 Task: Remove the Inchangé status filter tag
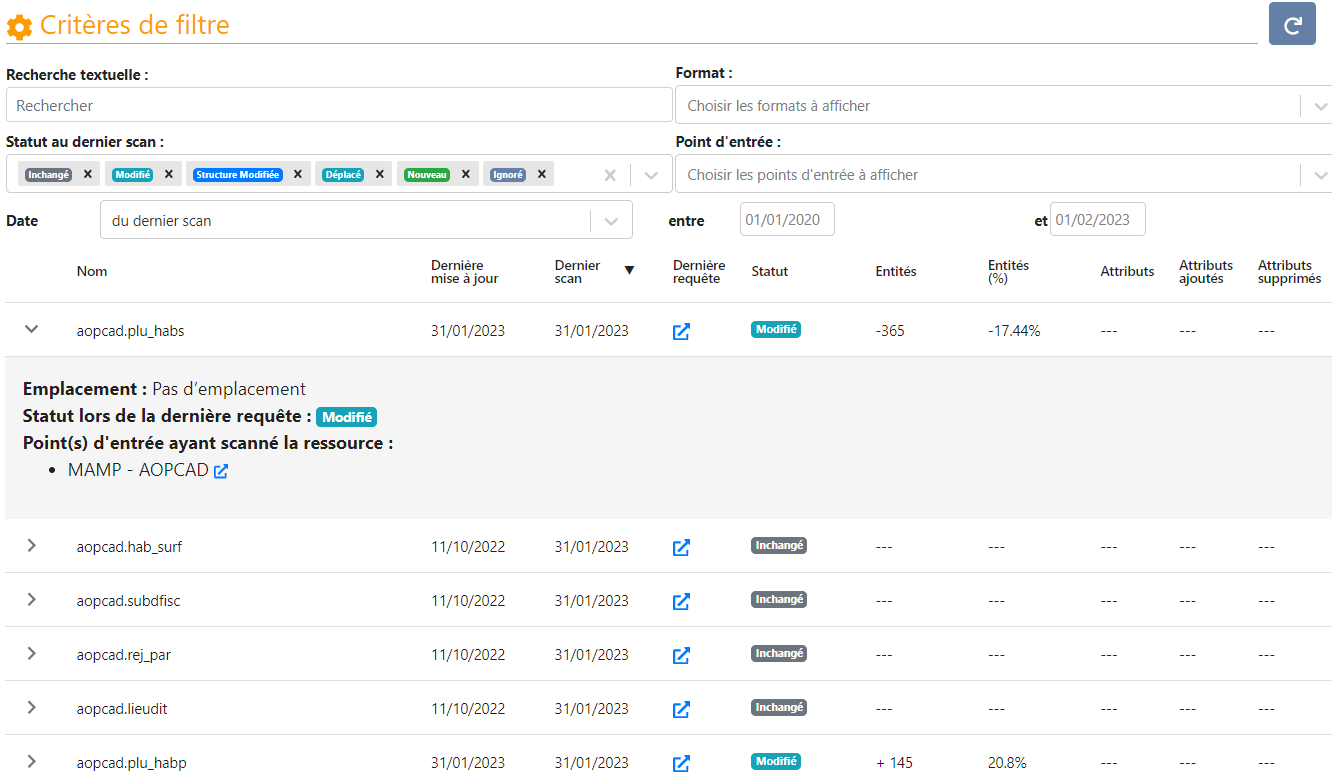88,174
